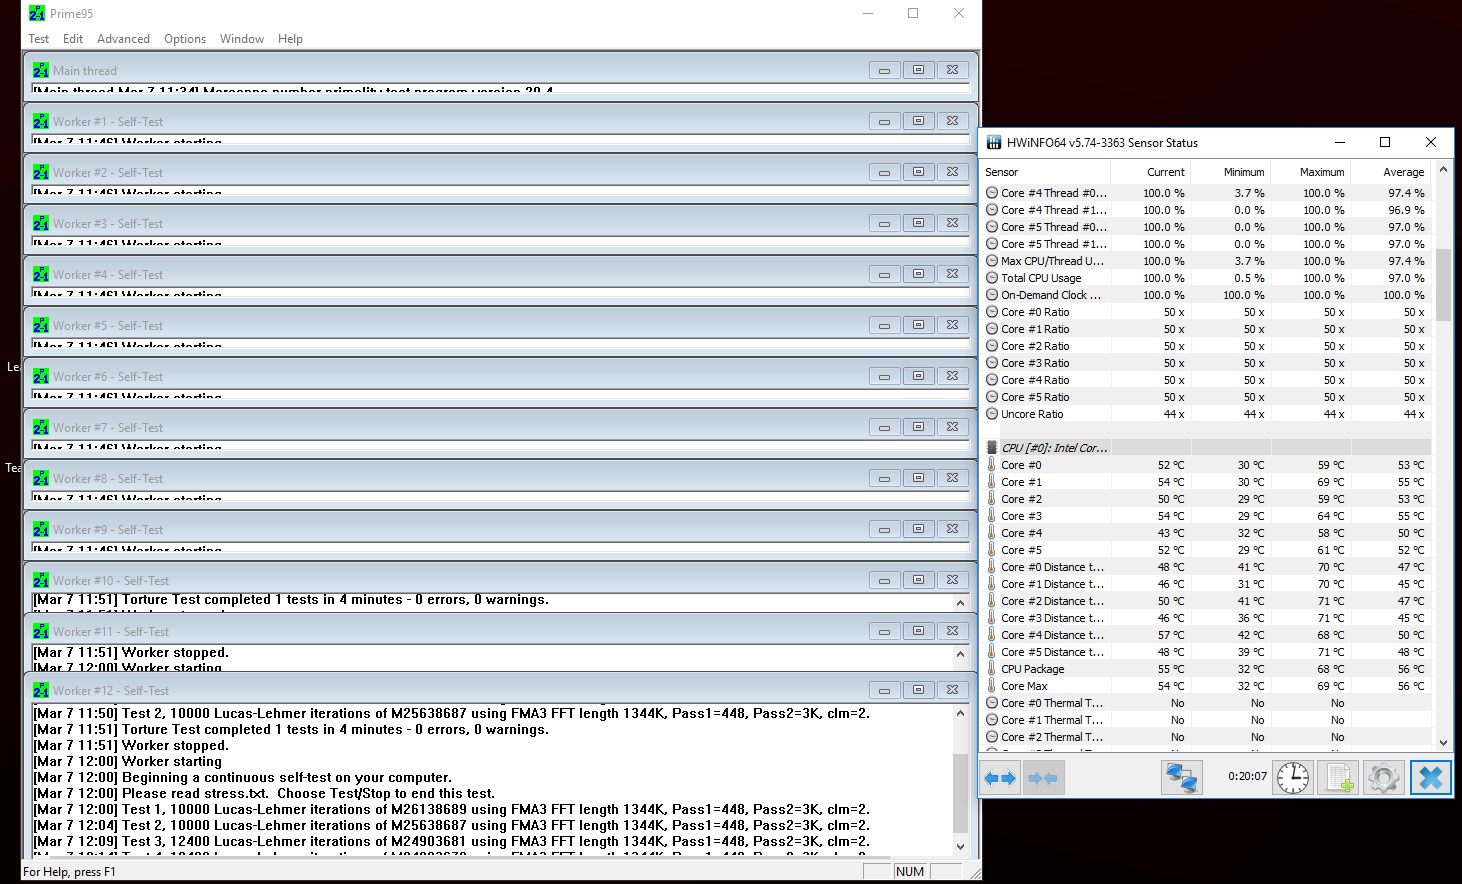Select the Core #0 Ratio sensor row
Screen dimensions: 1462x884
(1205, 312)
